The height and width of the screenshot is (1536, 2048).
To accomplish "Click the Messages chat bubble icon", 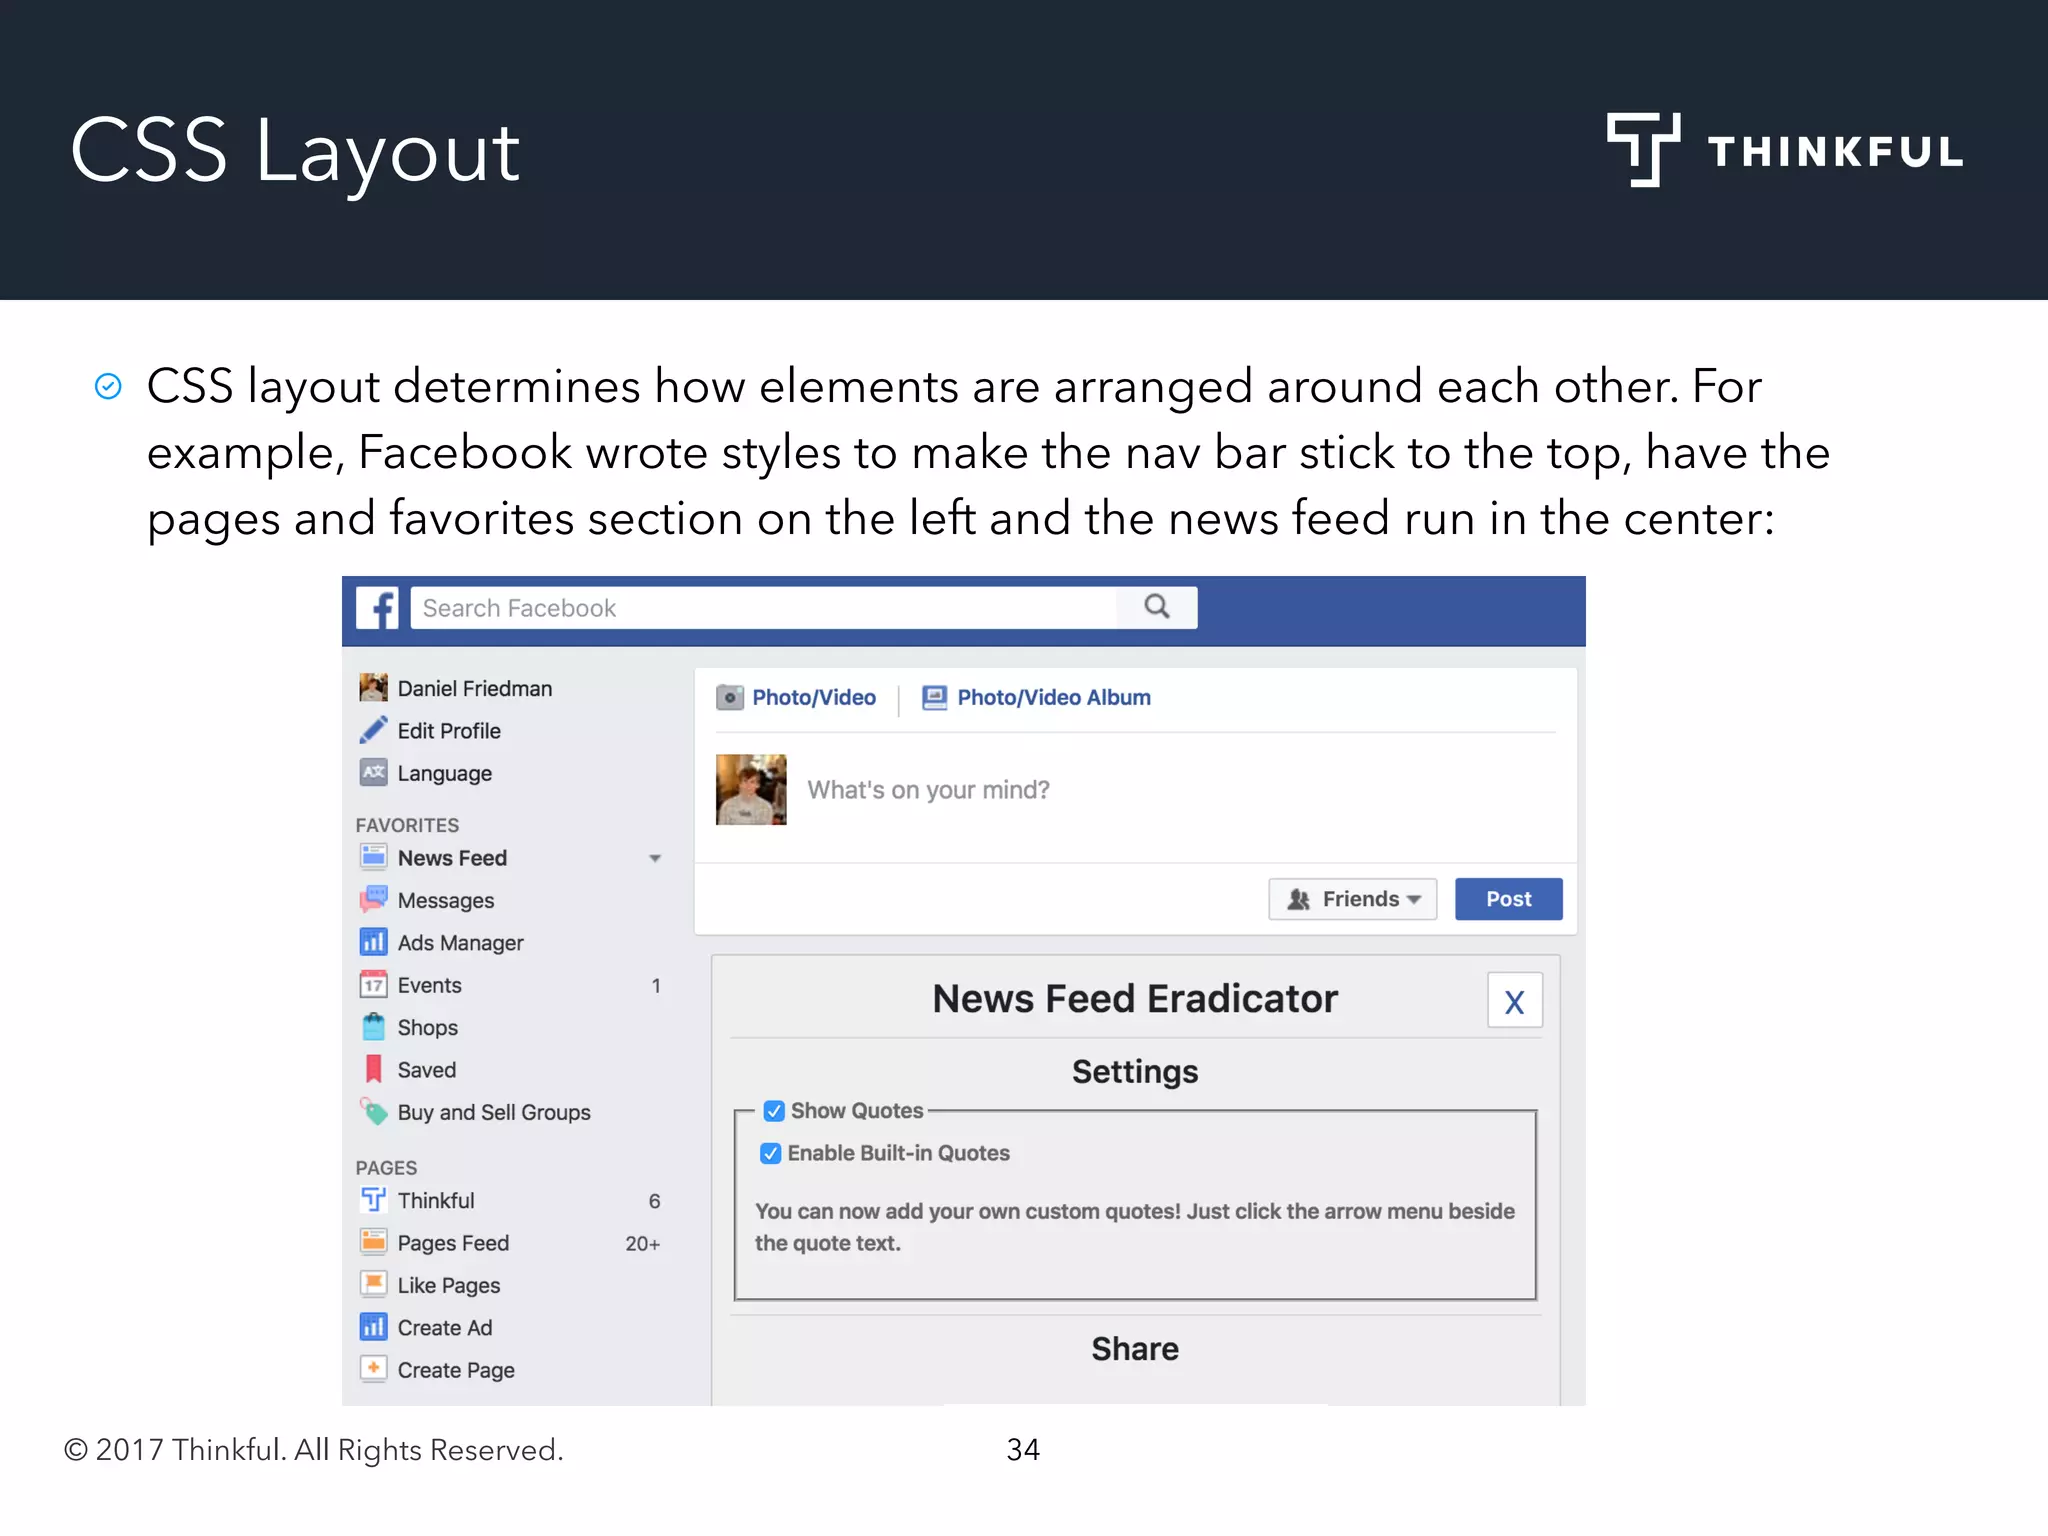I will pos(373,900).
